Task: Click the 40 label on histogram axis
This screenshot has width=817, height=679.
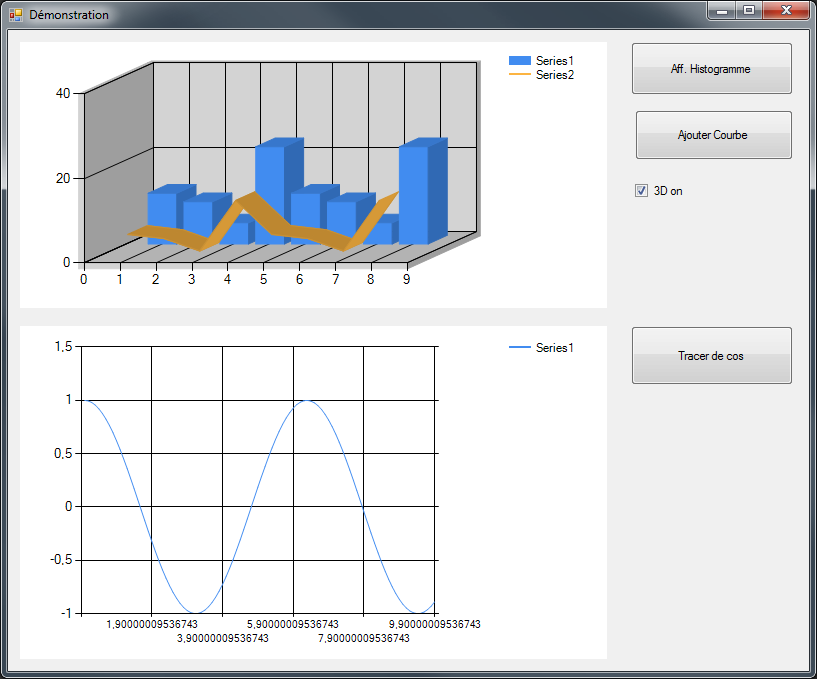Action: [63, 93]
